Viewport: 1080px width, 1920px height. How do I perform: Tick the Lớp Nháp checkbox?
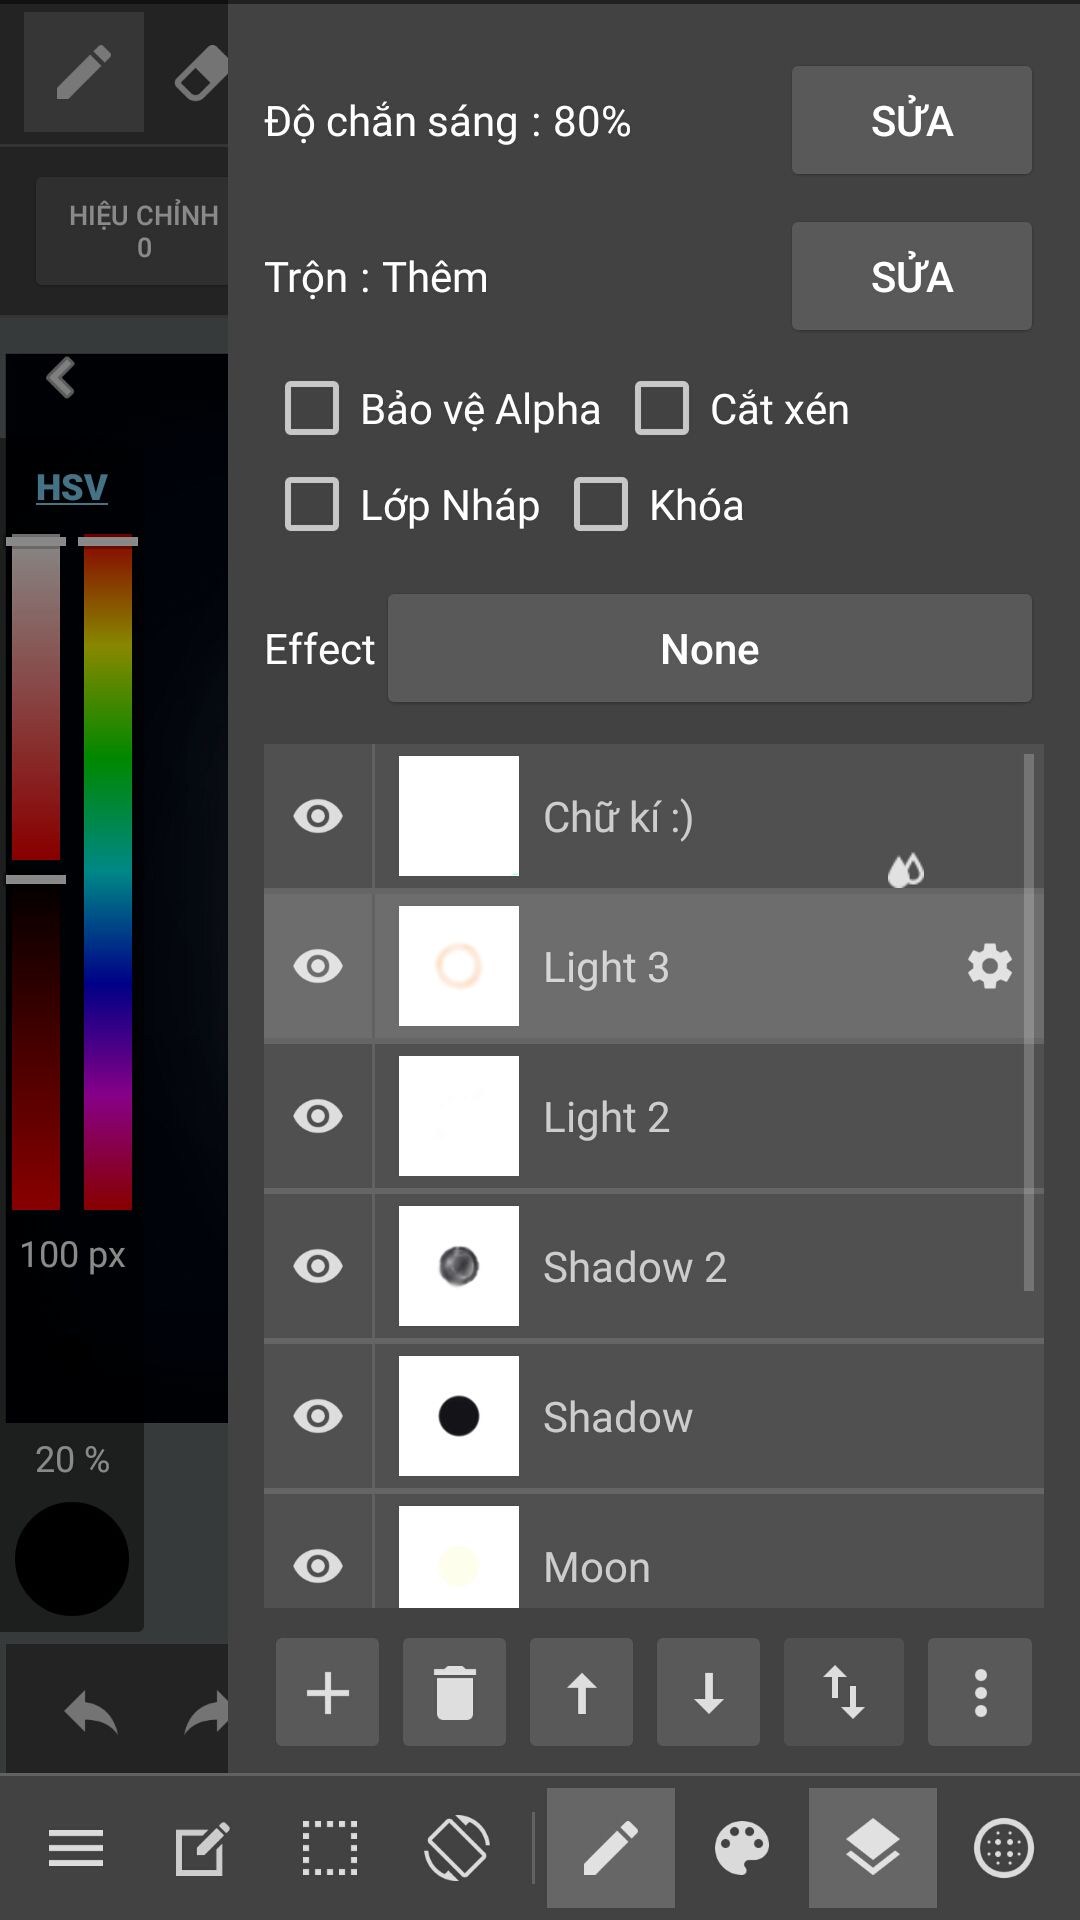(312, 504)
